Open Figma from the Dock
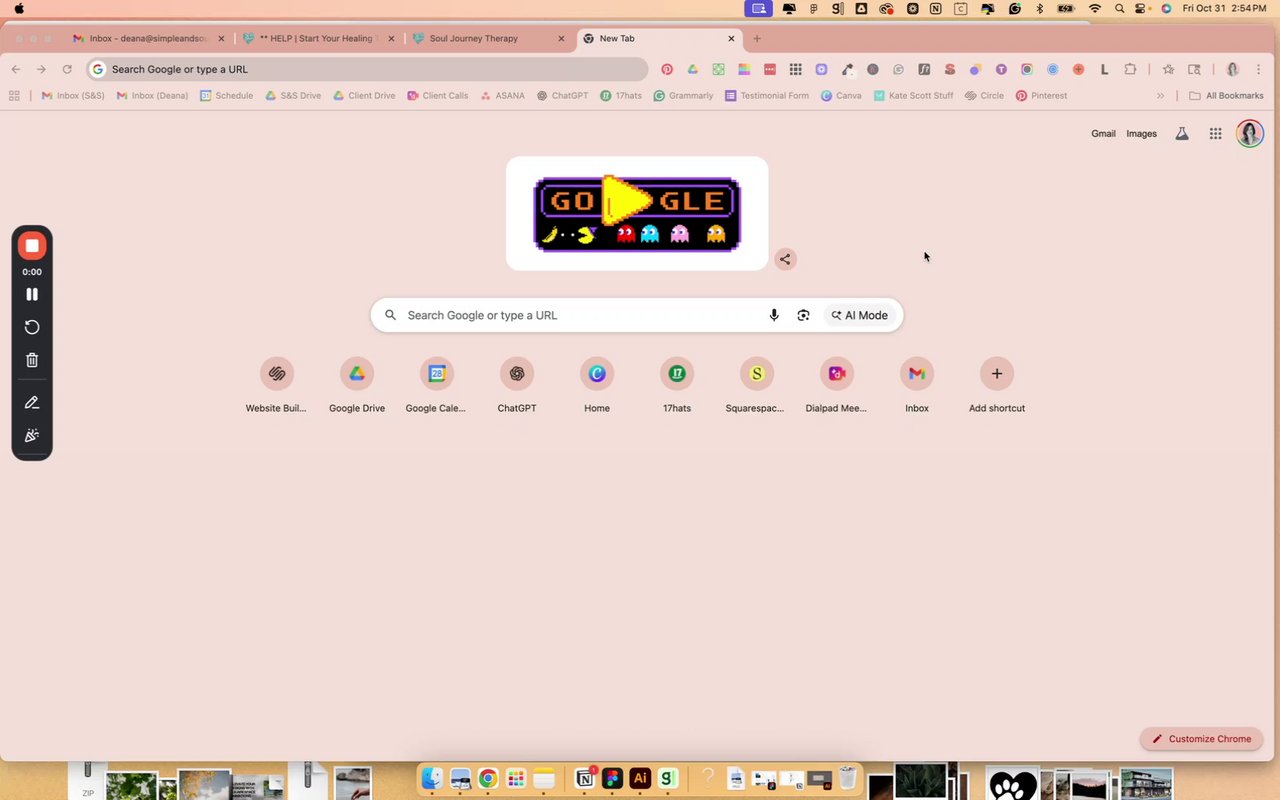Screen dimensions: 1280x800 pos(613,778)
